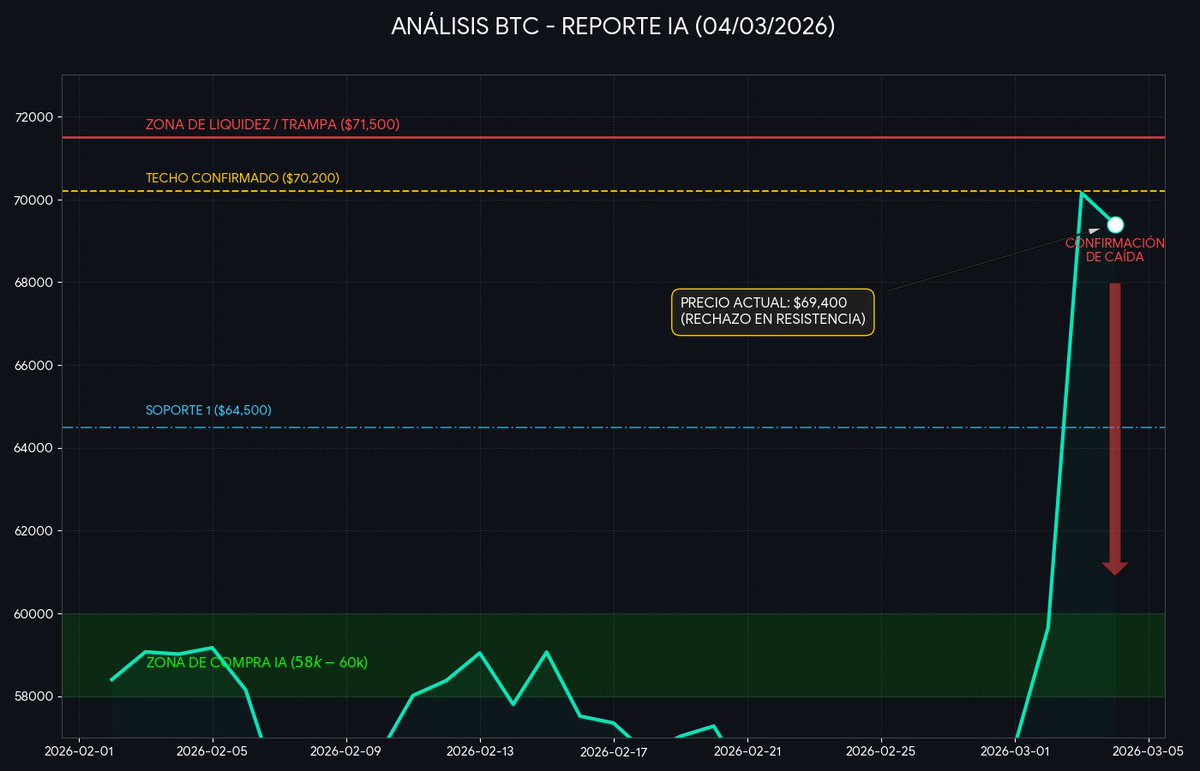The image size is (1200, 771).
Task: Click the 68000 y-axis label
Action: [35, 283]
